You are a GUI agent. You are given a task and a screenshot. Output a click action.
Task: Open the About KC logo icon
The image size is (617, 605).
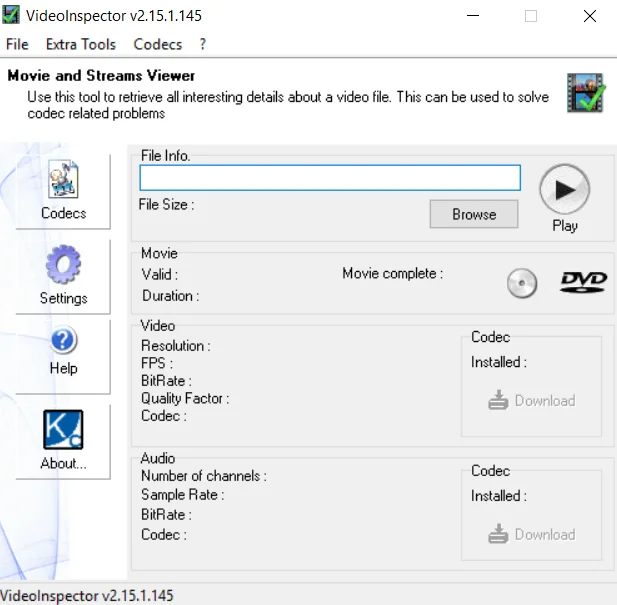63,430
